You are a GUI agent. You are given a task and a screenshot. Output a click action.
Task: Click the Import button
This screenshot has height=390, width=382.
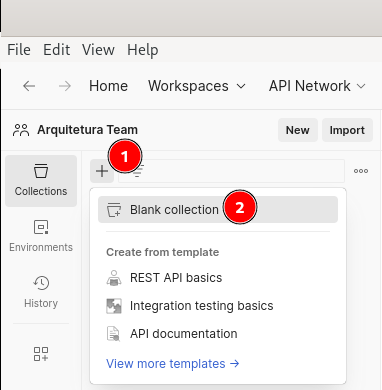347,130
